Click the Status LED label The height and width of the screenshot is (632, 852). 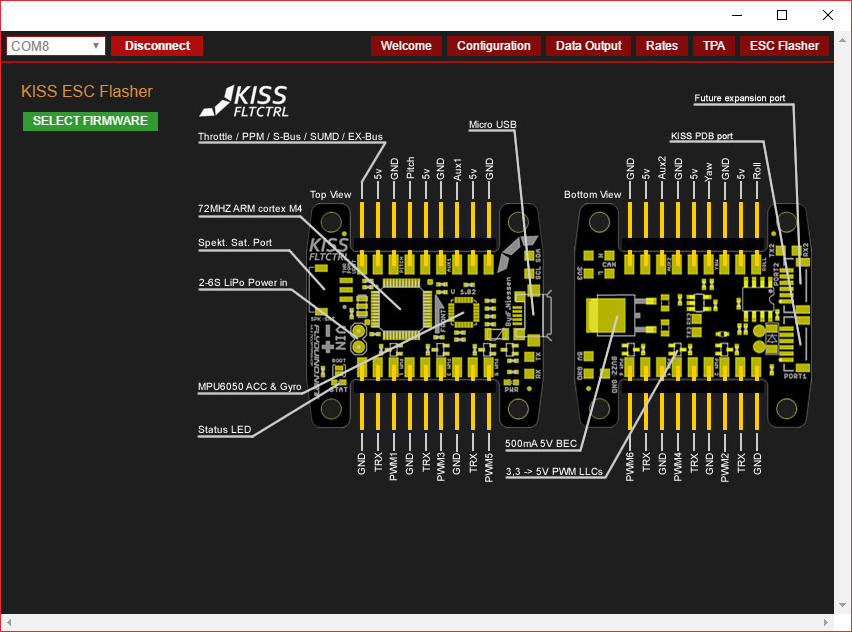coord(224,430)
